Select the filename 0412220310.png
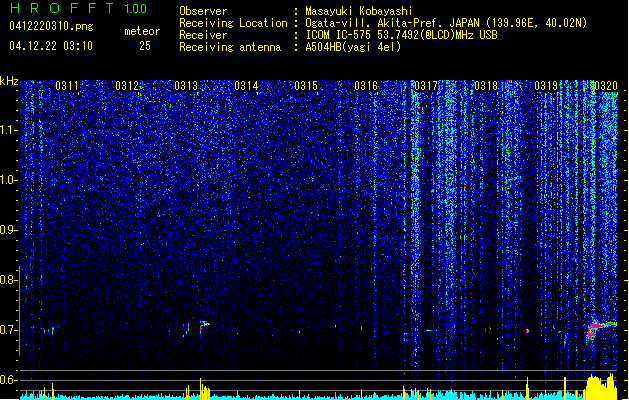Screen dimensions: 629x400 [51, 26]
